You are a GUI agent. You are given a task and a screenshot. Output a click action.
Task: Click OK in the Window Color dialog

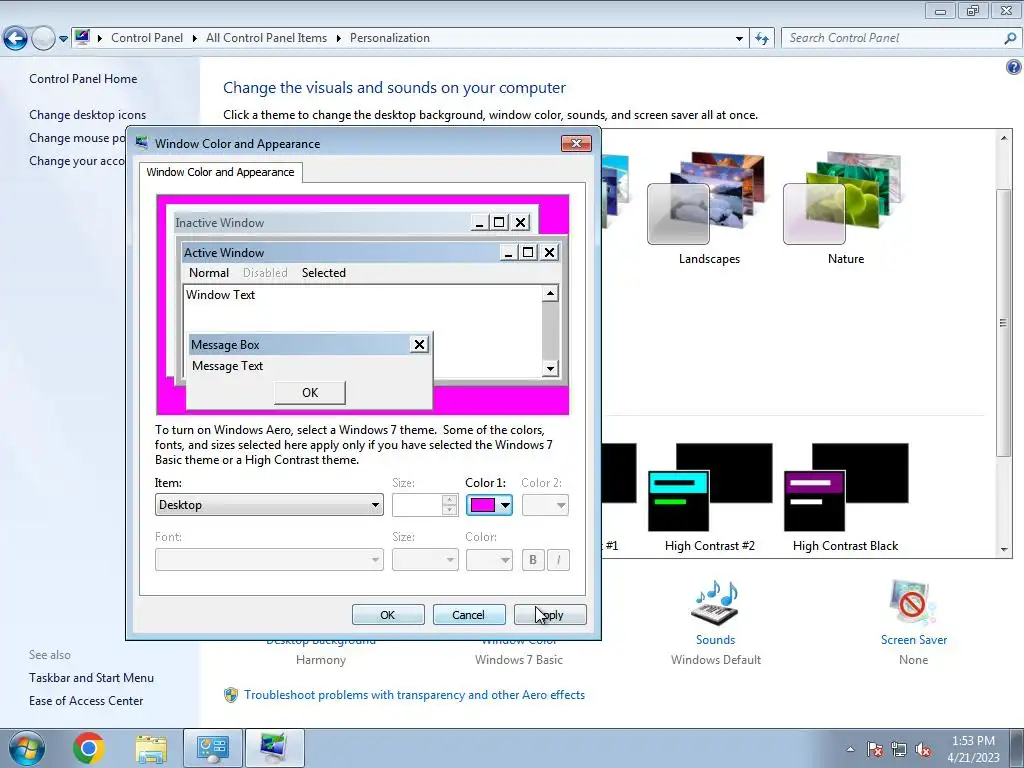pos(388,615)
